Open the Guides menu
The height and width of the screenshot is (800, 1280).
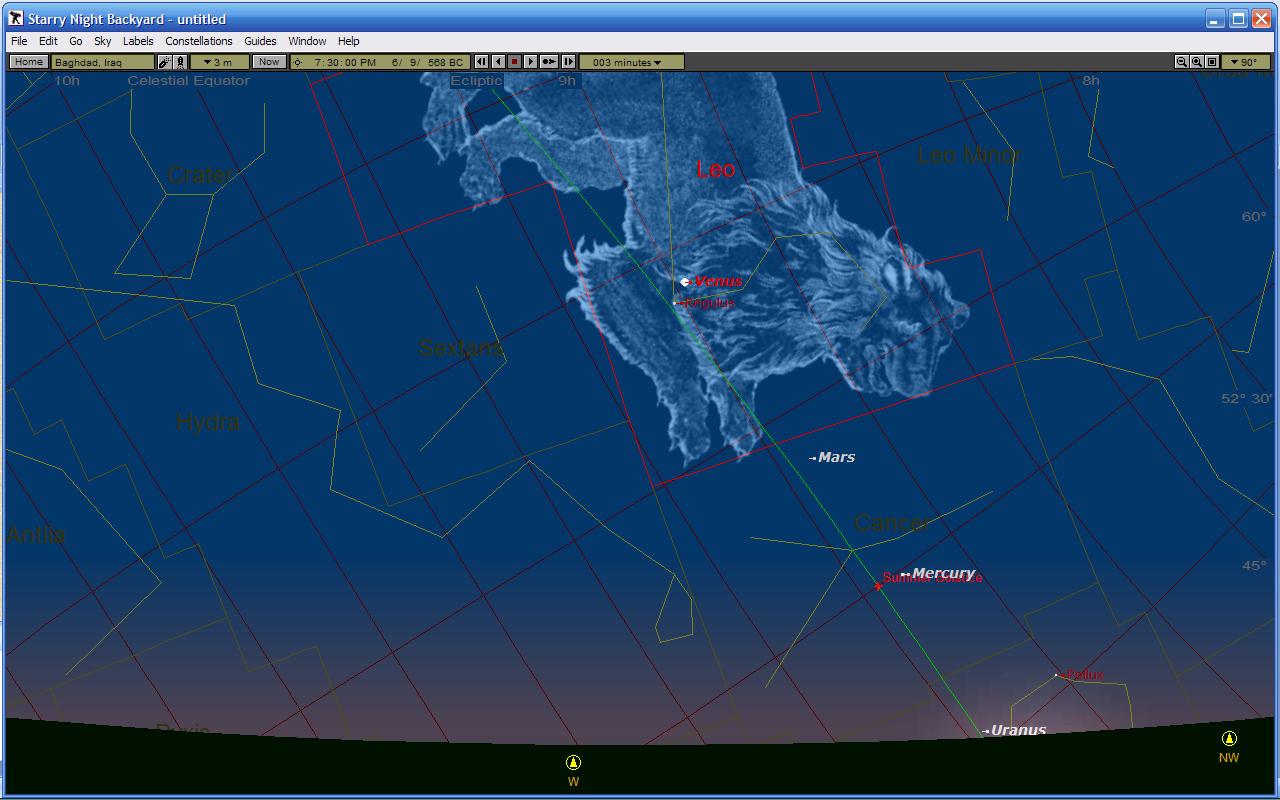coord(260,41)
